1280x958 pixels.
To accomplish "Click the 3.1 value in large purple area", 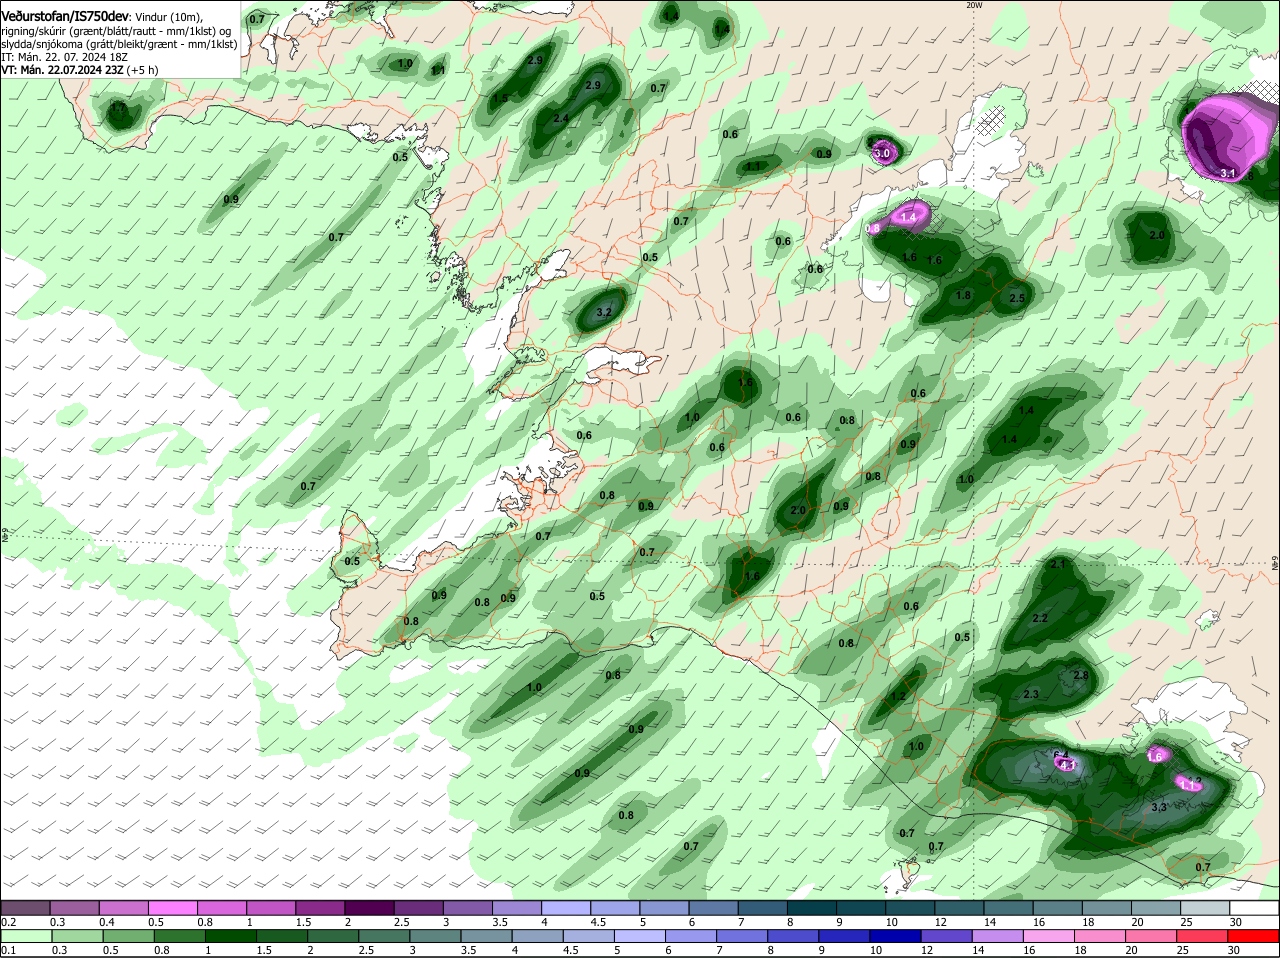I will point(1229,174).
